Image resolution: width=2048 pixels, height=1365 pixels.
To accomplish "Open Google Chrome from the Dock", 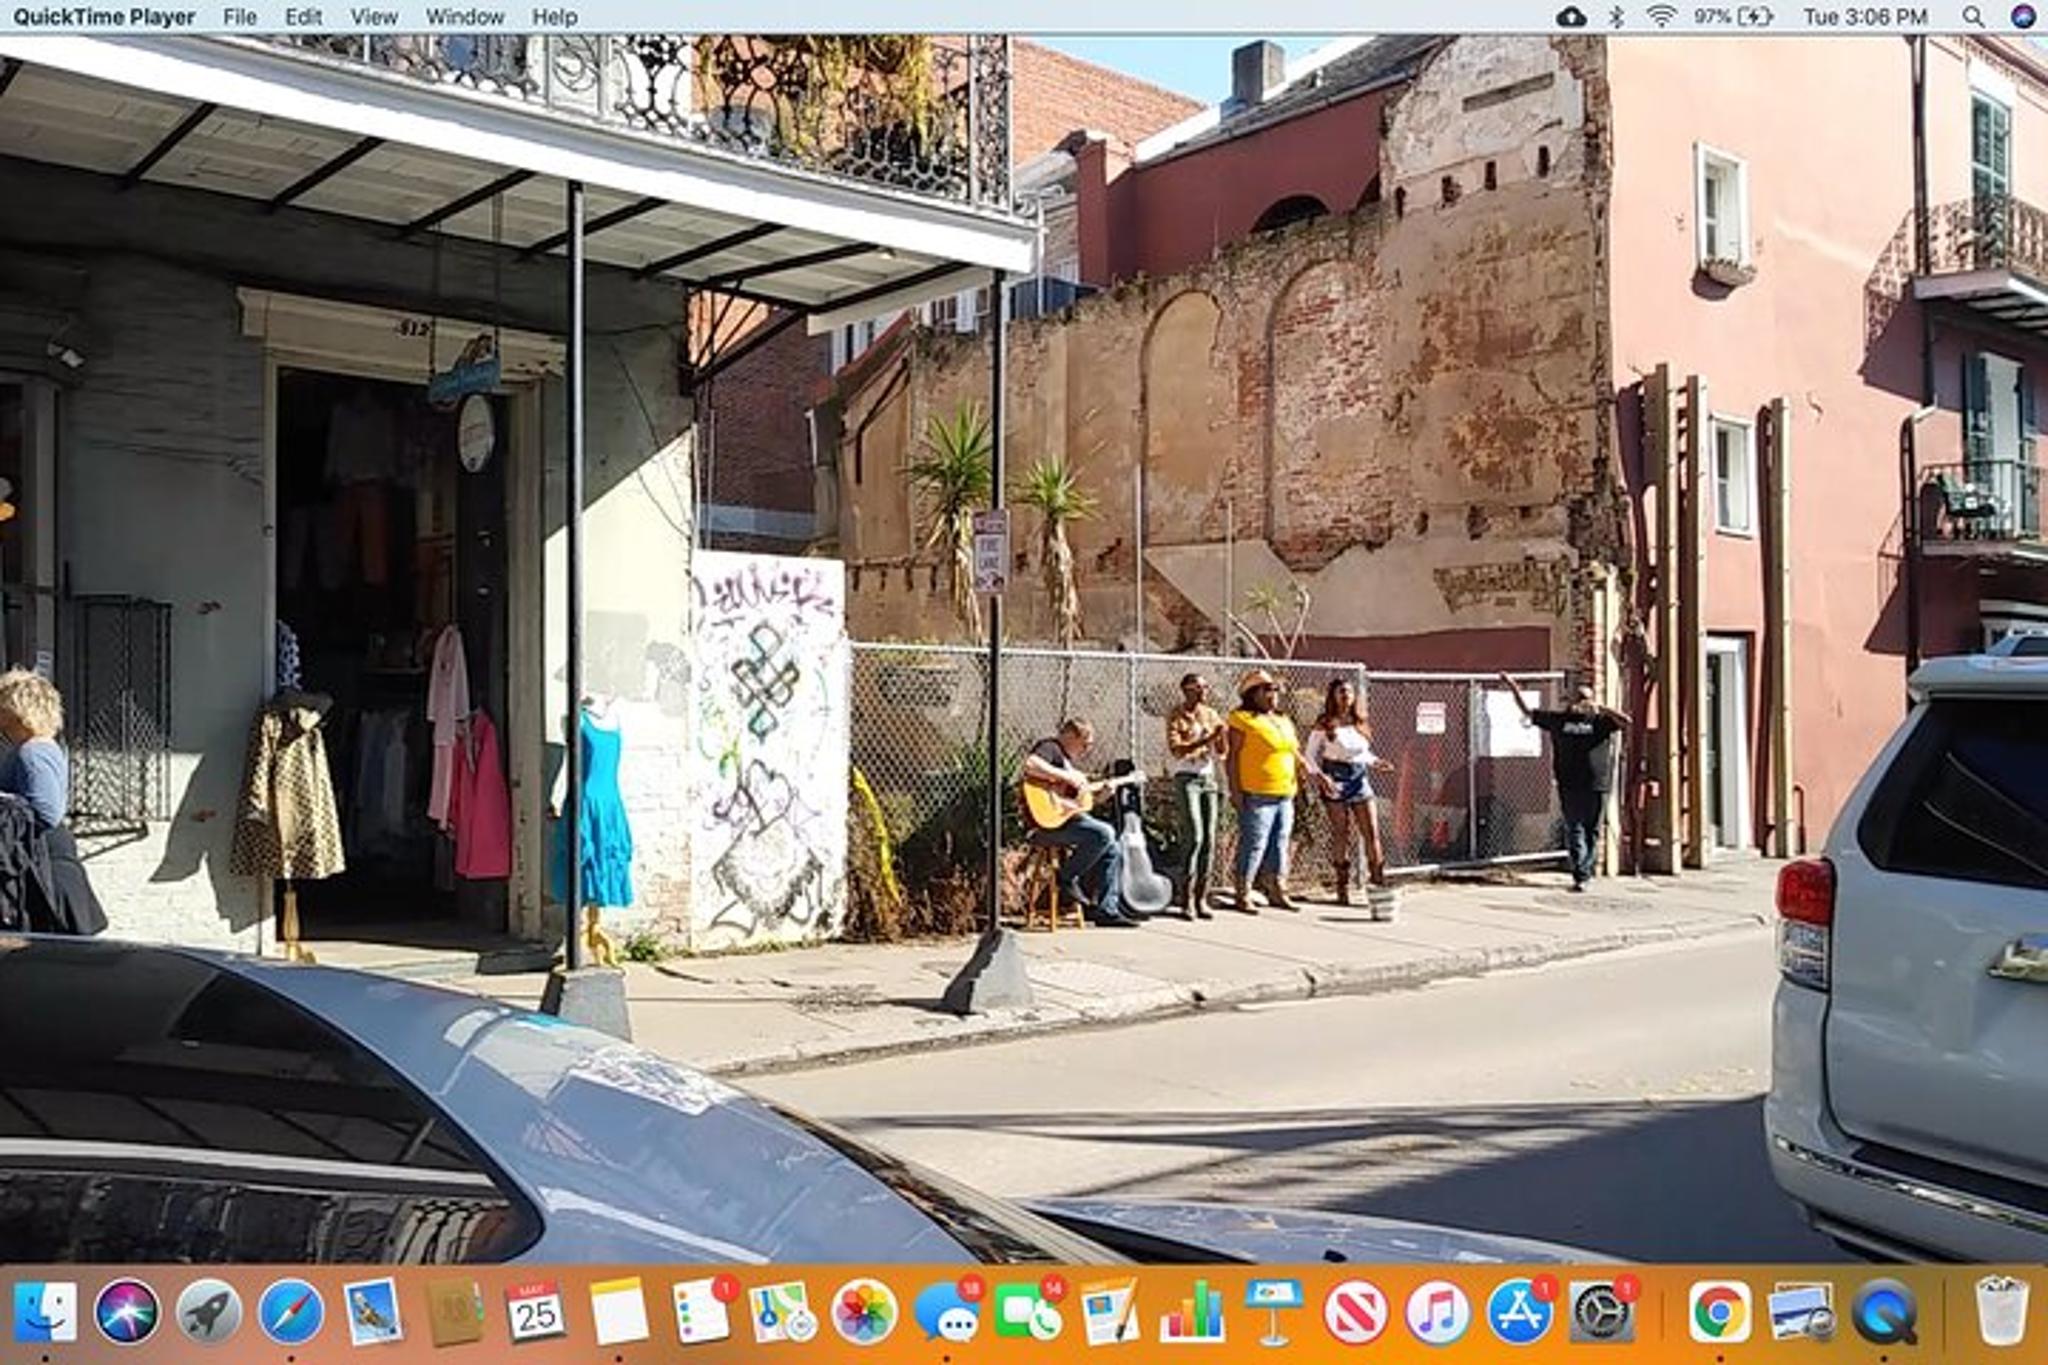I will pos(1720,1312).
